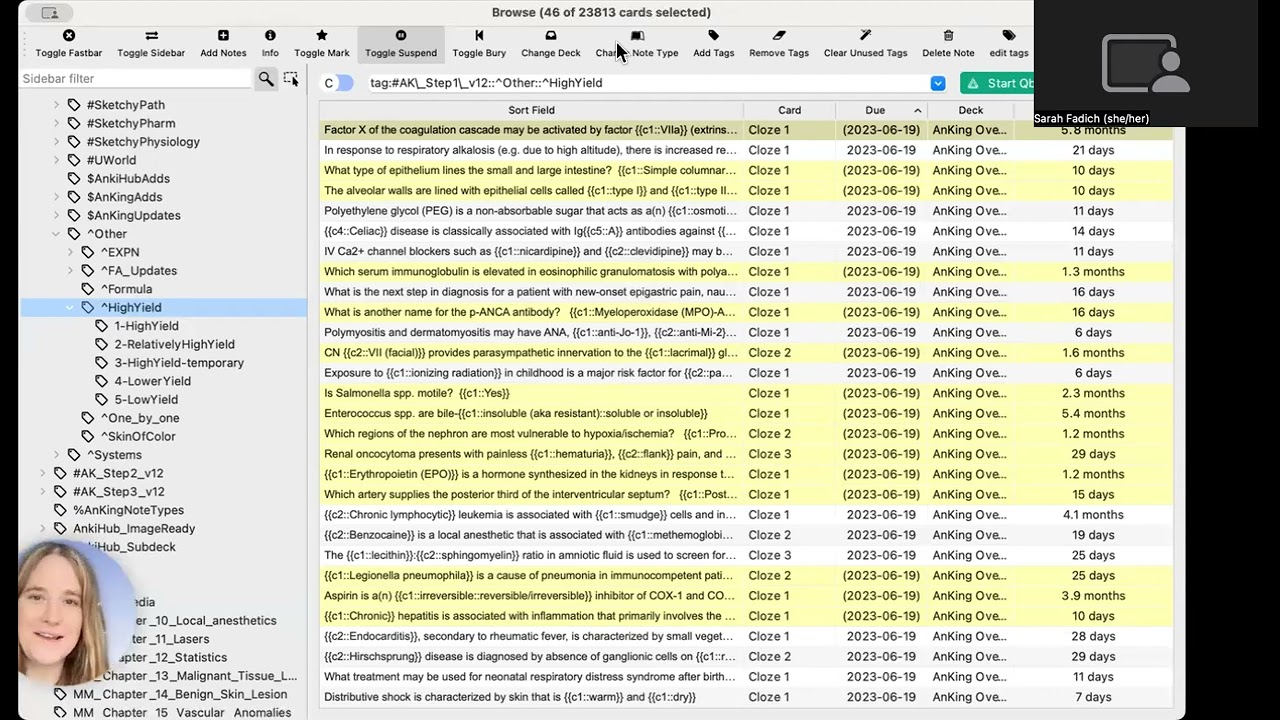Click the tag icon beside %AnKingNoteTypes
Image resolution: width=1280 pixels, height=720 pixels.
[x=60, y=510]
